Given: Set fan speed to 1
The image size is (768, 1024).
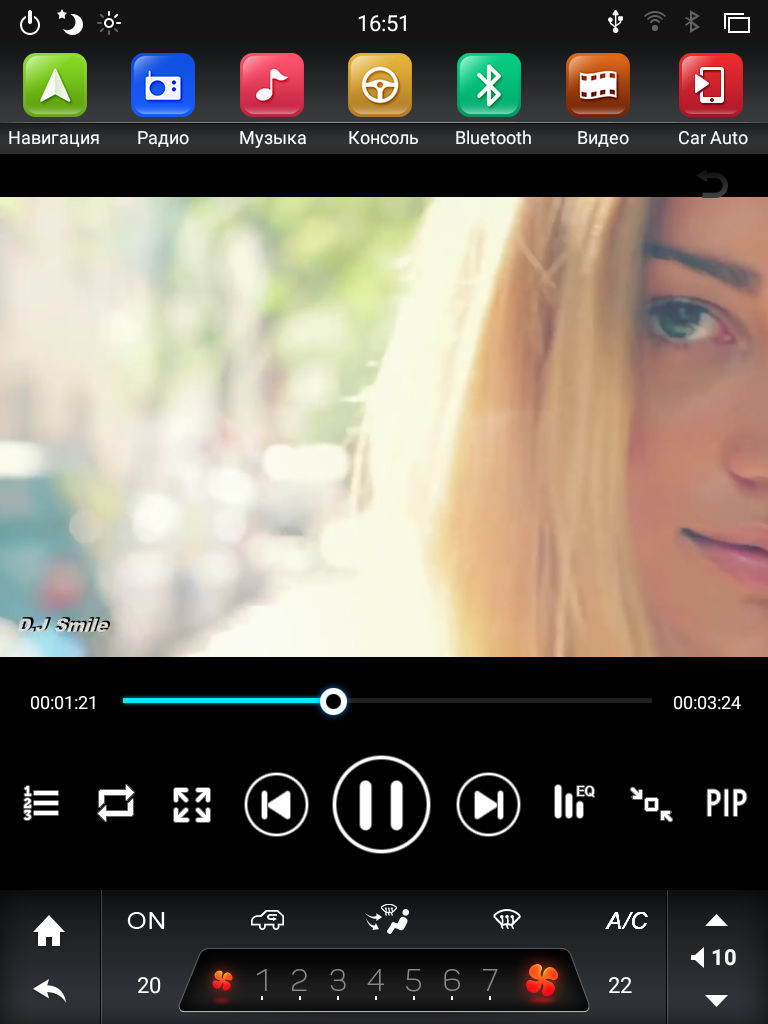Looking at the screenshot, I should tap(263, 981).
